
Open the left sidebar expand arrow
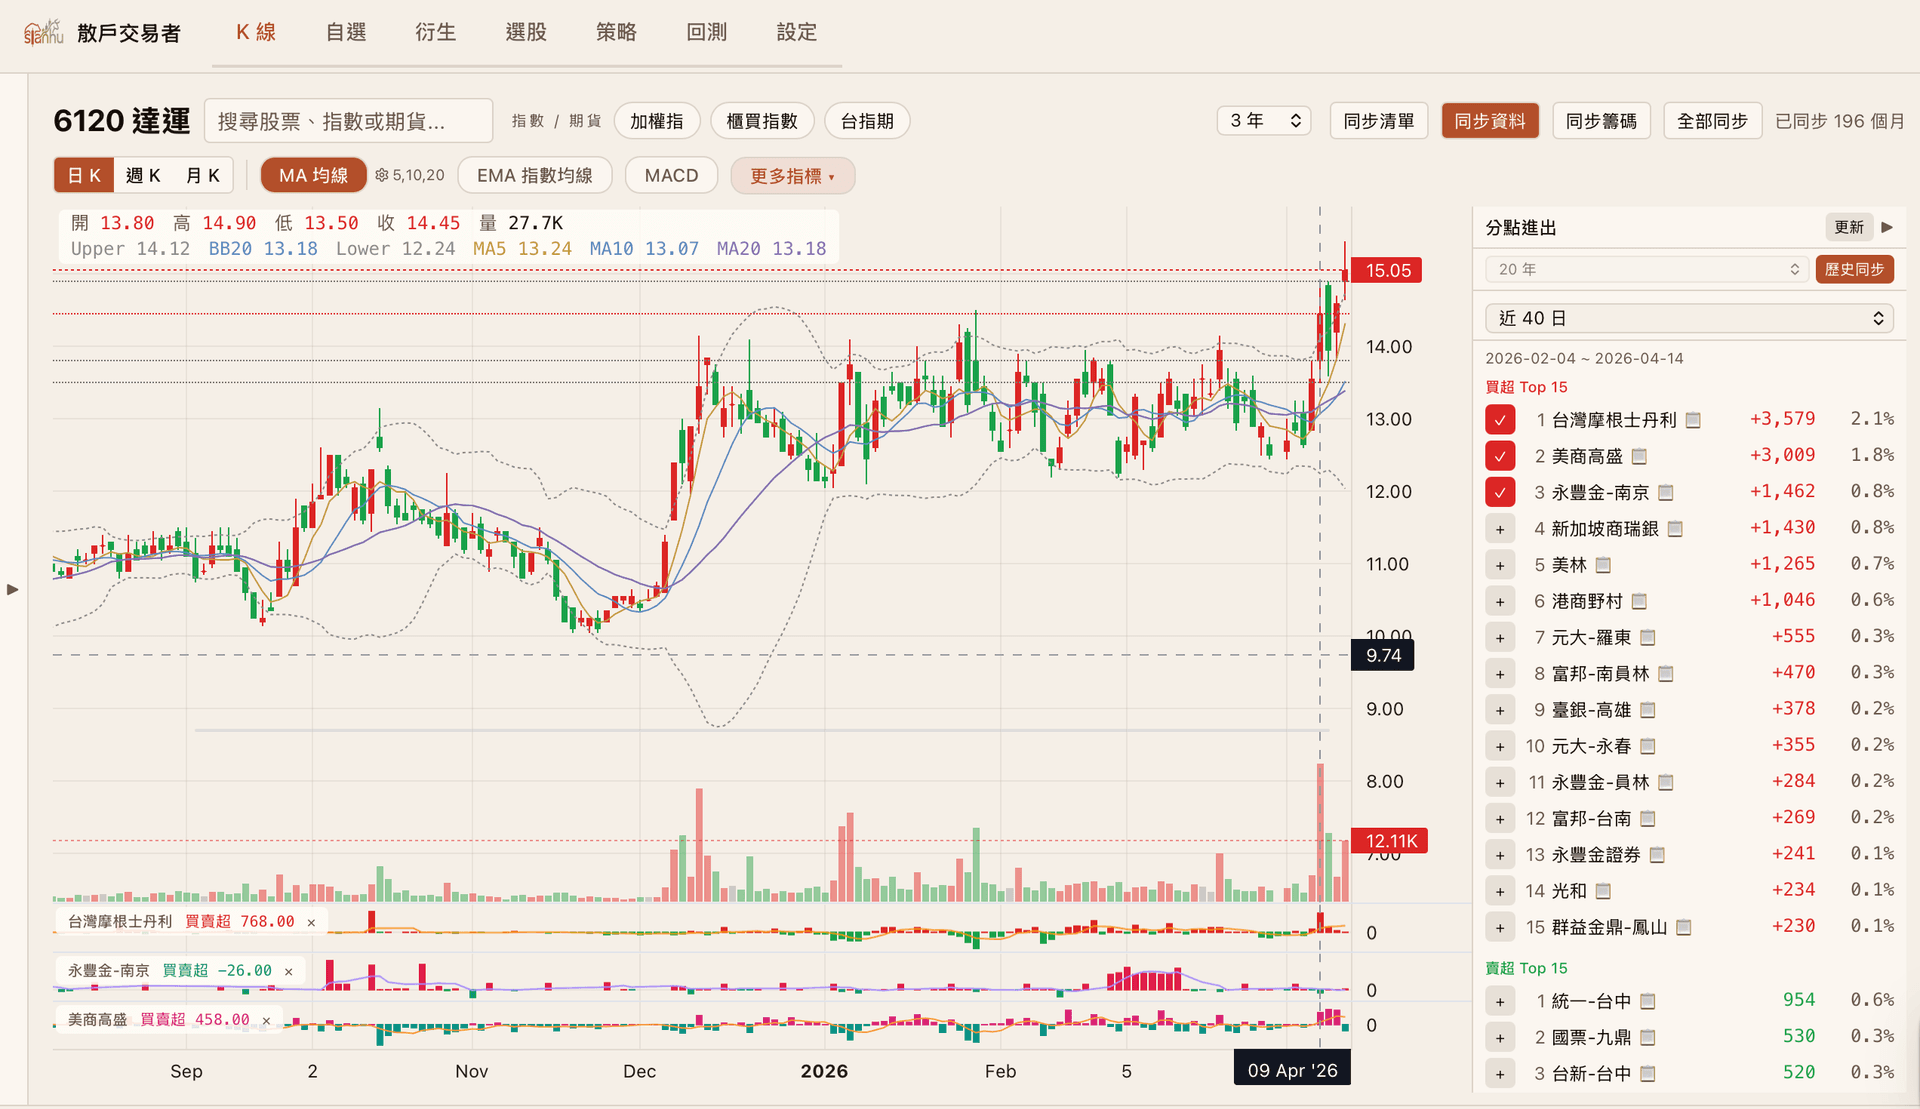13,590
